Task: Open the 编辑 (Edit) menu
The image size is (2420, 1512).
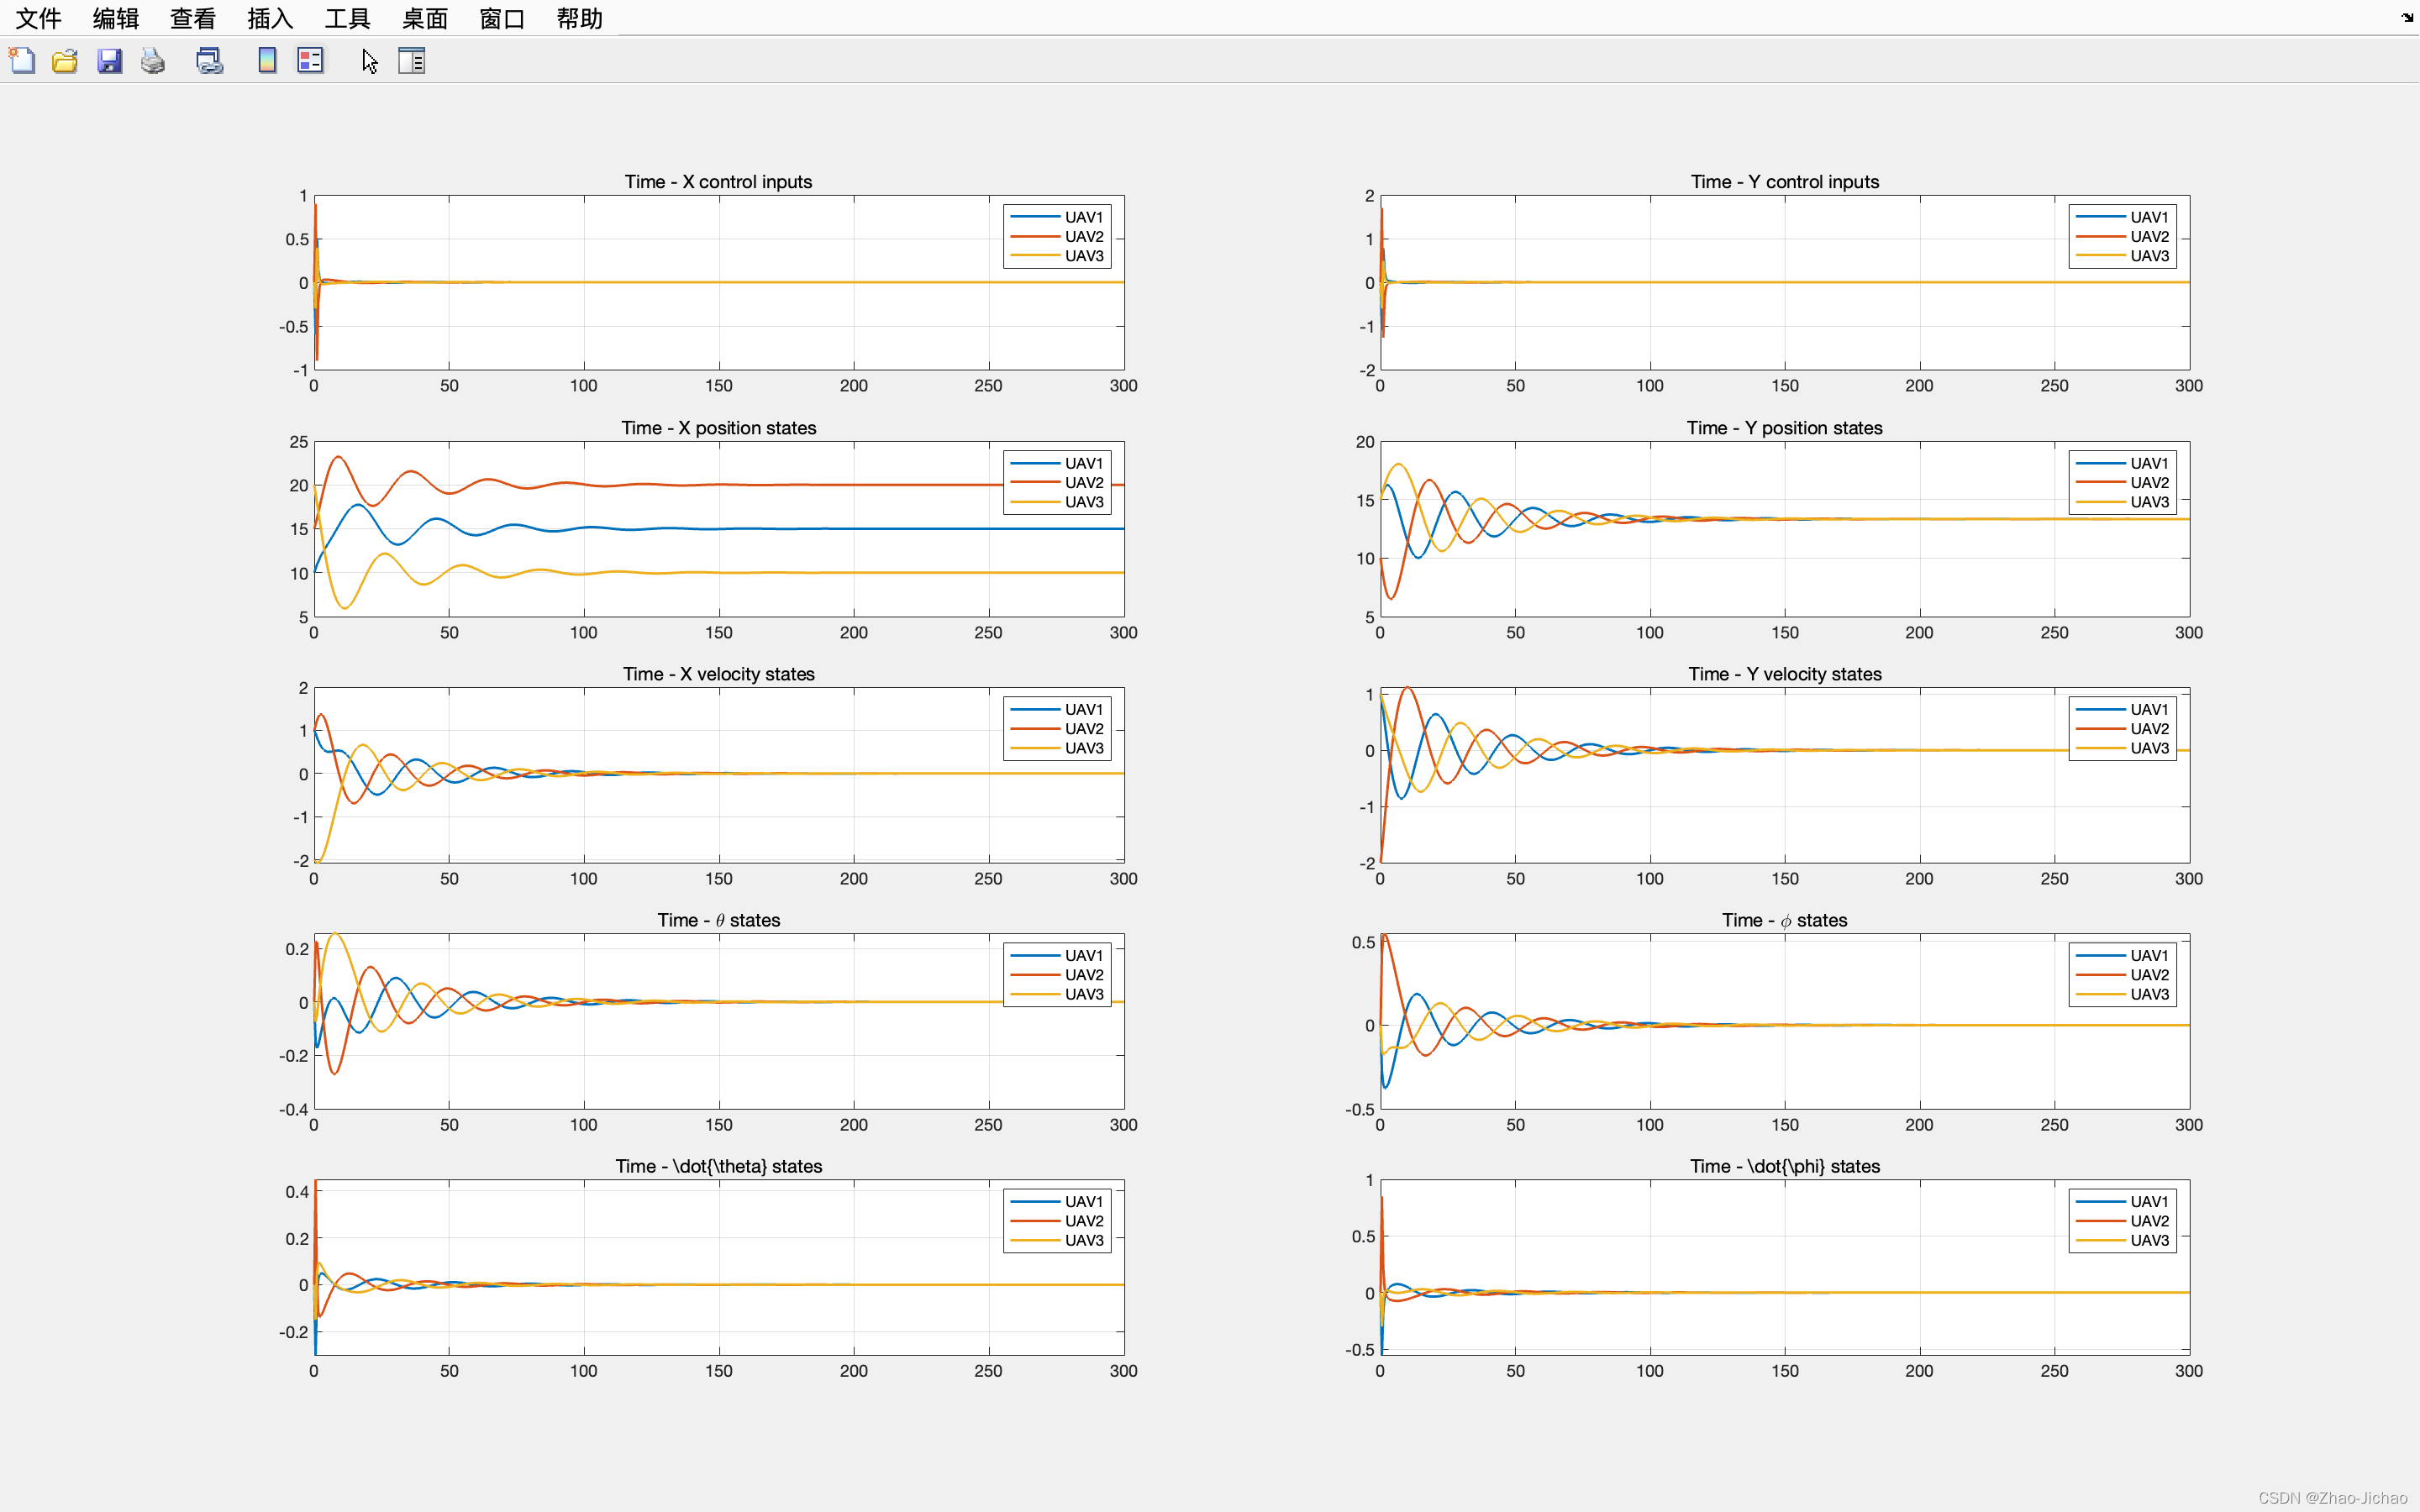Action: (115, 18)
